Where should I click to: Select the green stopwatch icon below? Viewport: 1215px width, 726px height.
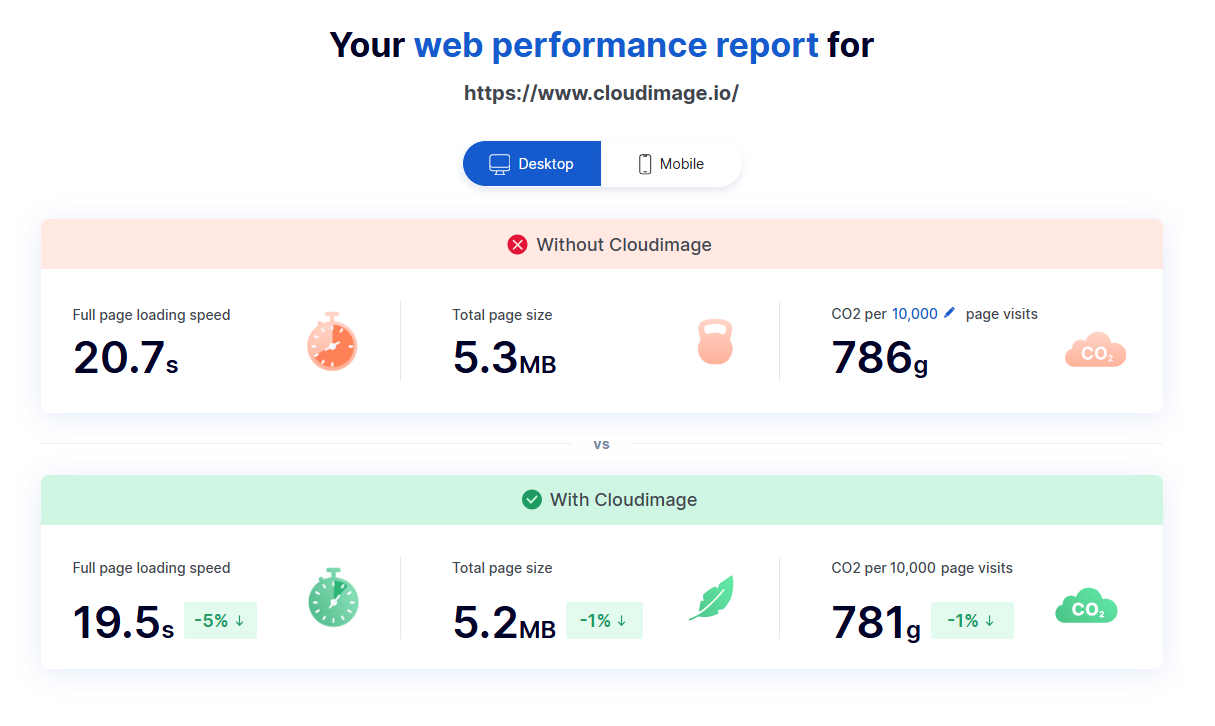[x=332, y=599]
